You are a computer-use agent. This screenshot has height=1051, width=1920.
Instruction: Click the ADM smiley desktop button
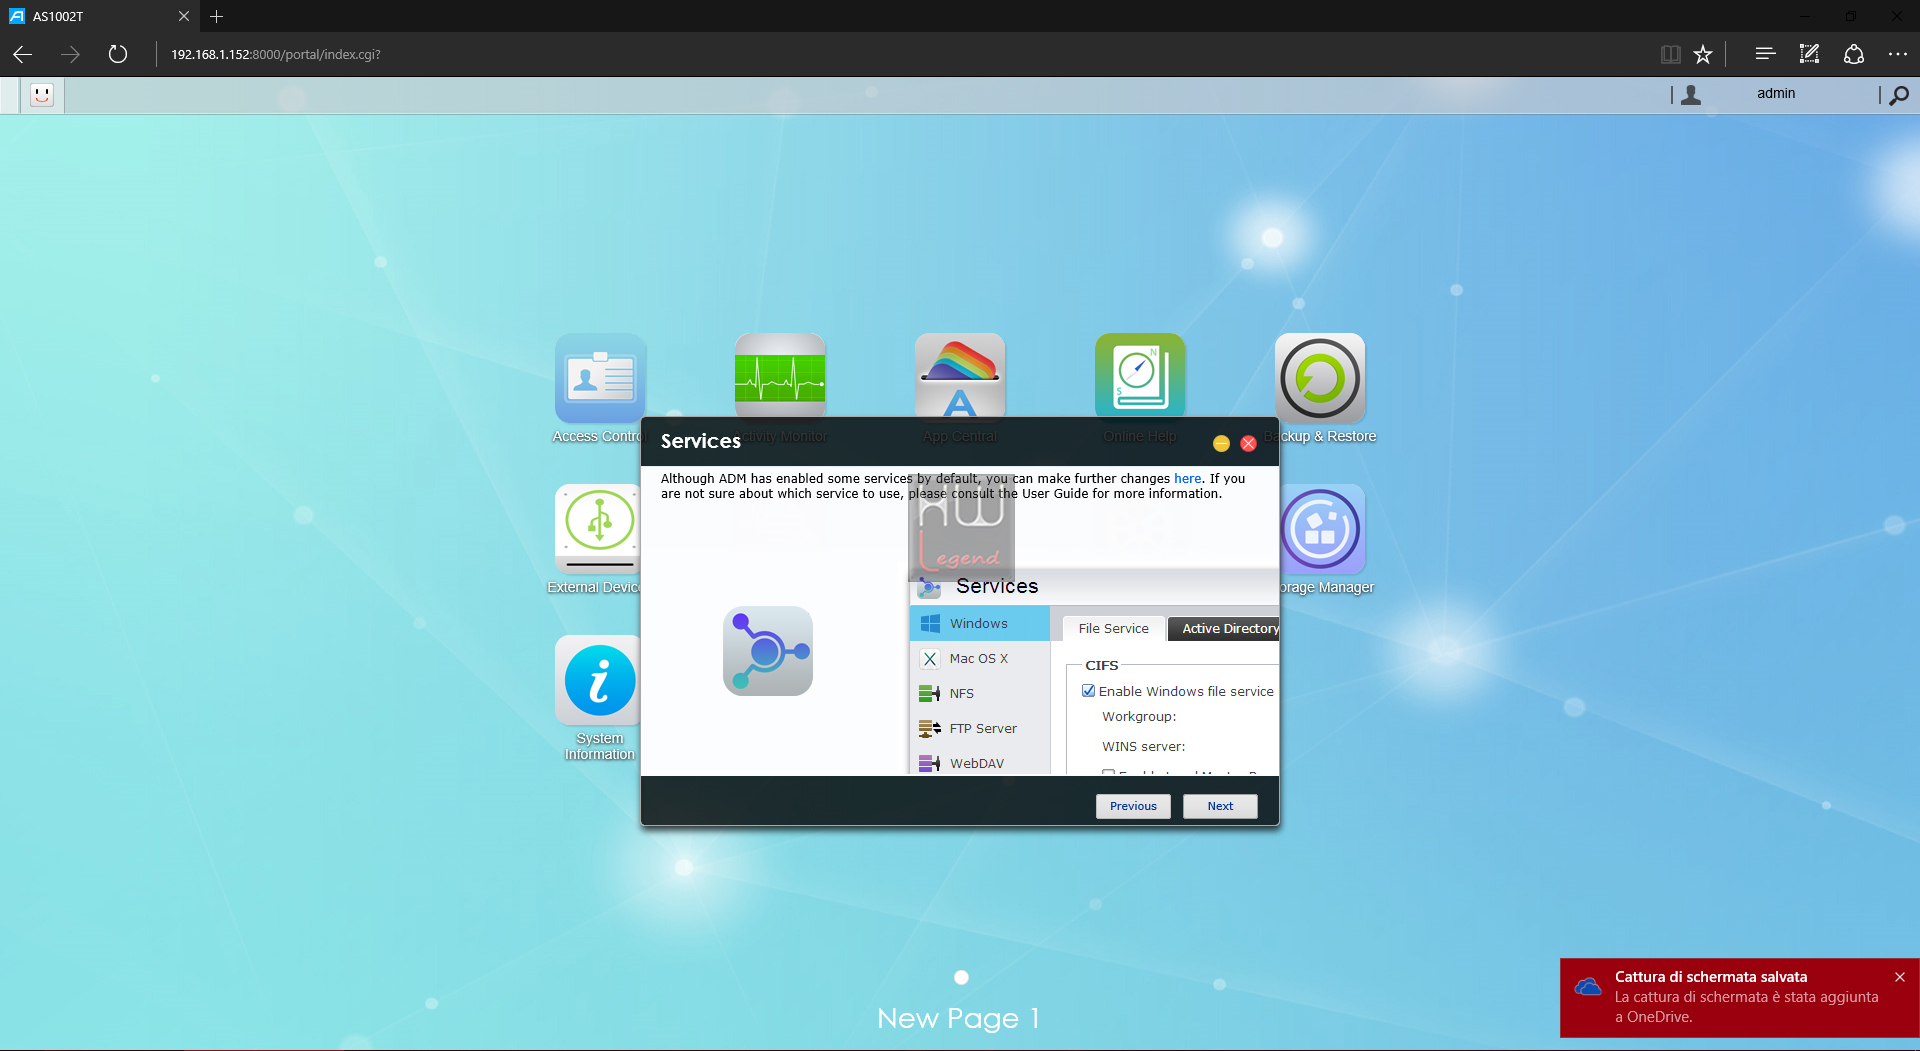pyautogui.click(x=42, y=95)
